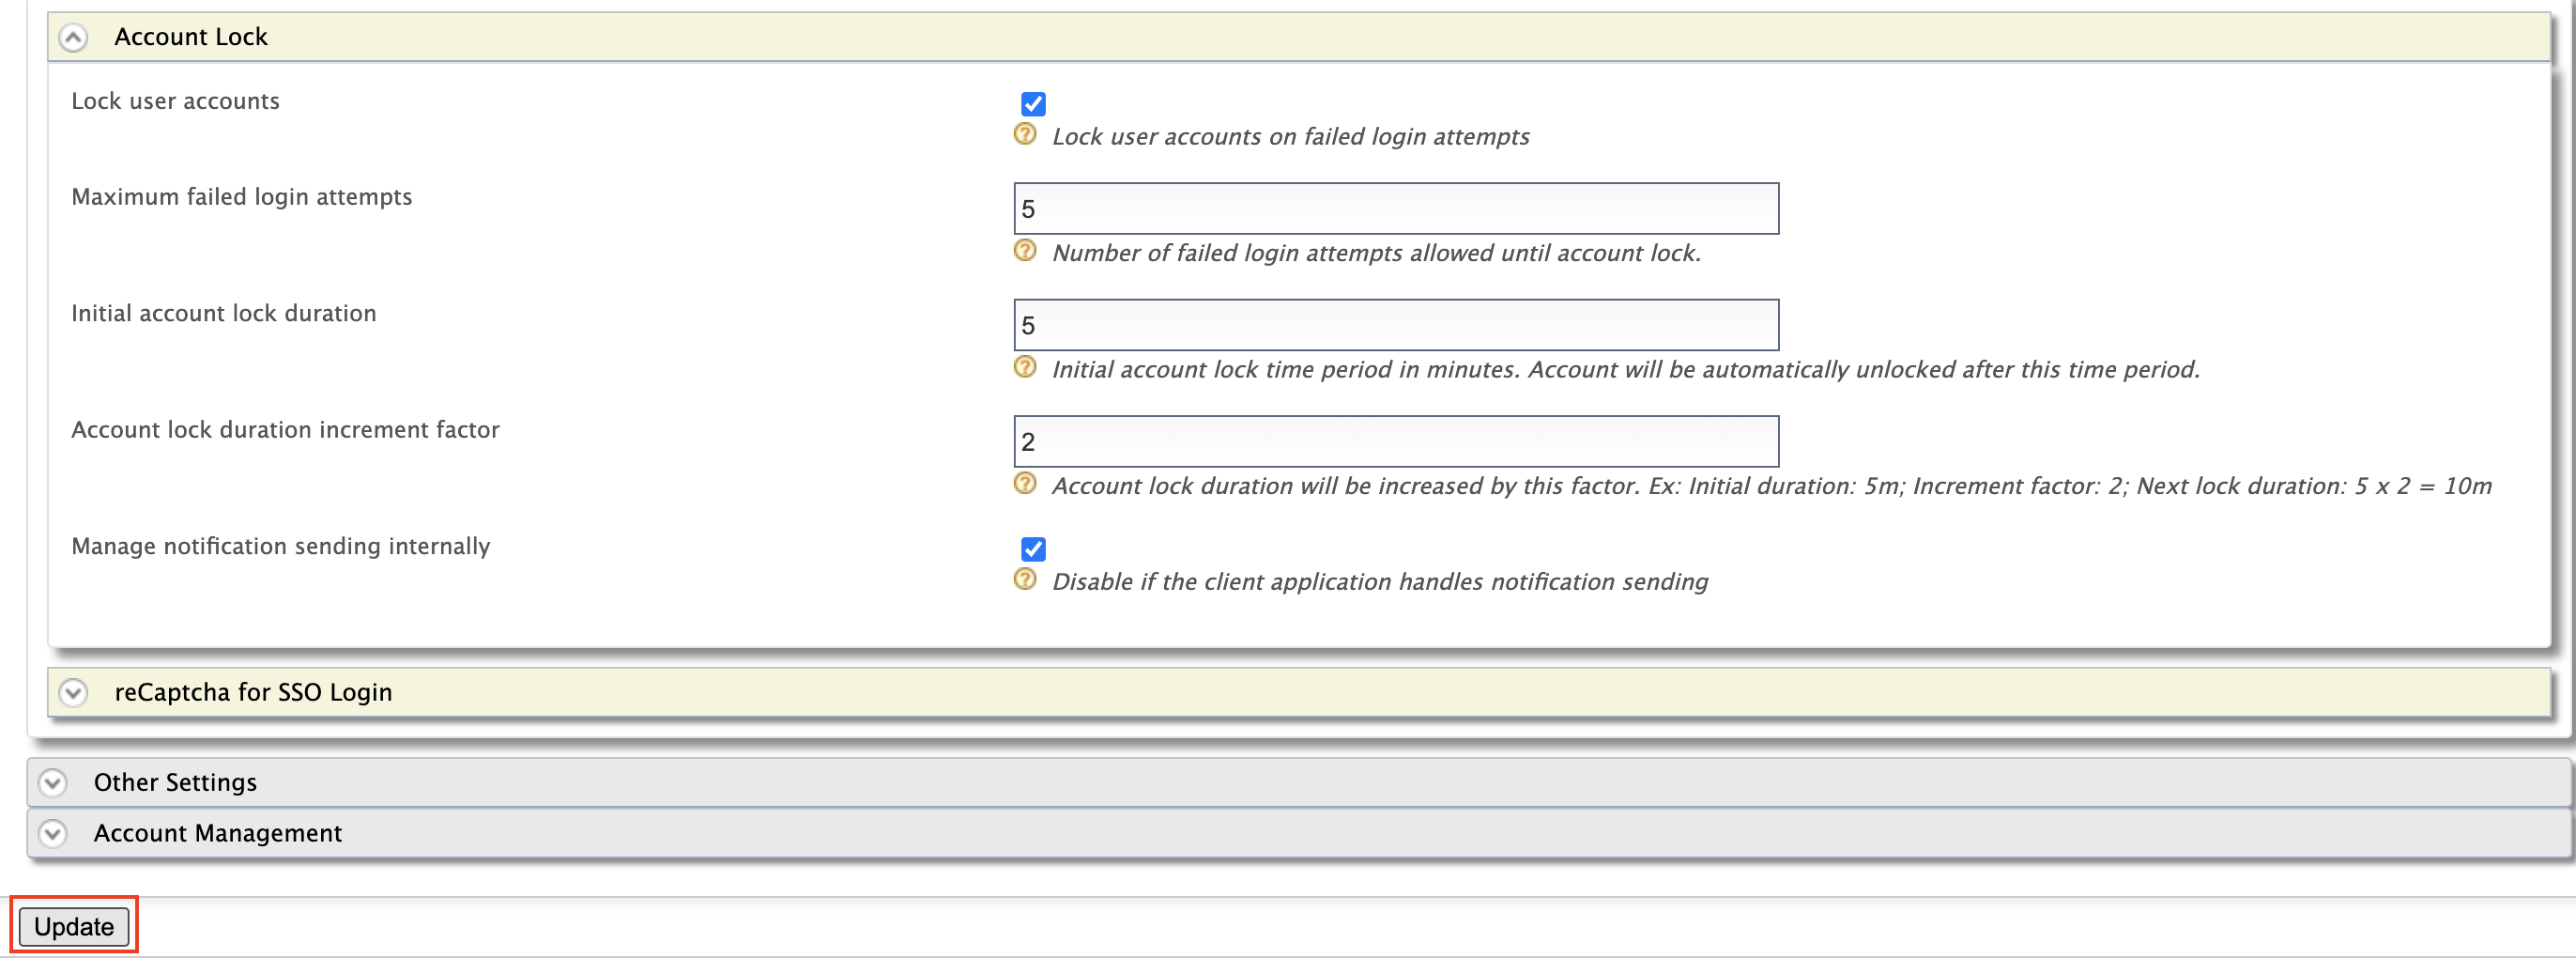Click 'Initial account lock time period in minutes' hint
The image size is (2576, 958).
coord(1625,369)
